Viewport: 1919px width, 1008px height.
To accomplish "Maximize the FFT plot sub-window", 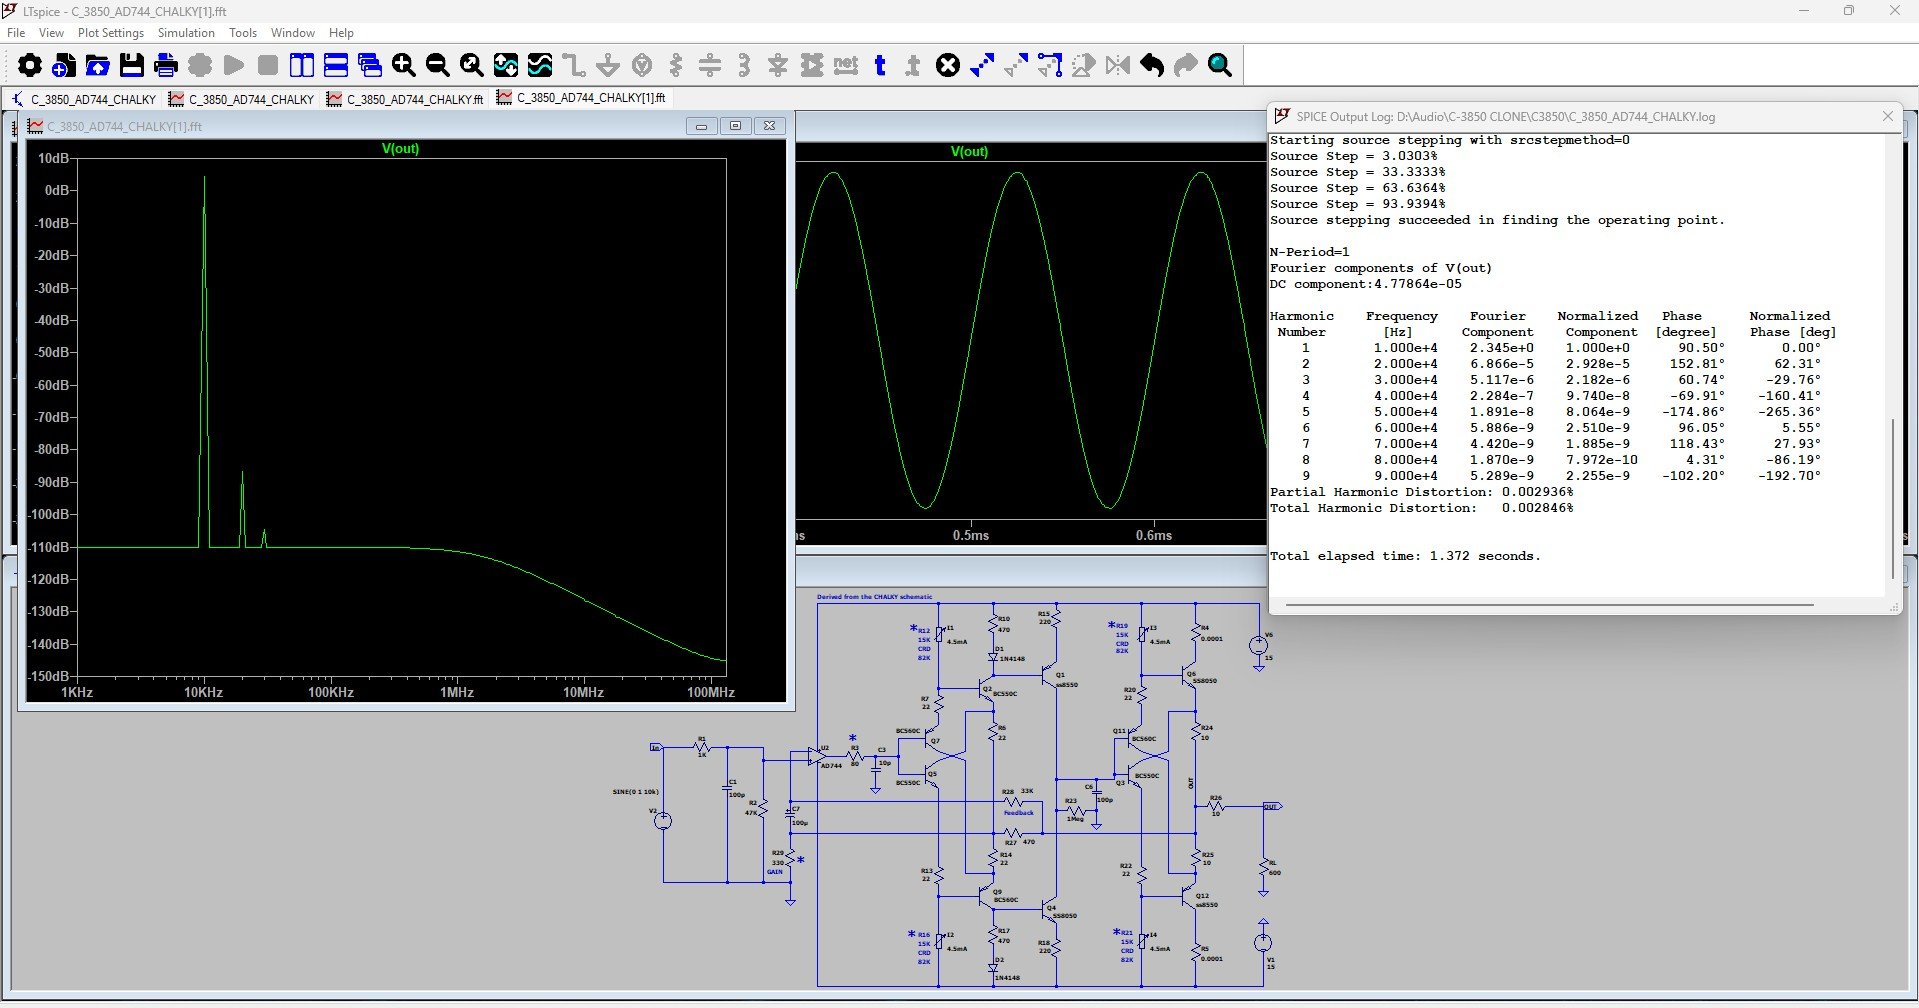I will pos(735,126).
